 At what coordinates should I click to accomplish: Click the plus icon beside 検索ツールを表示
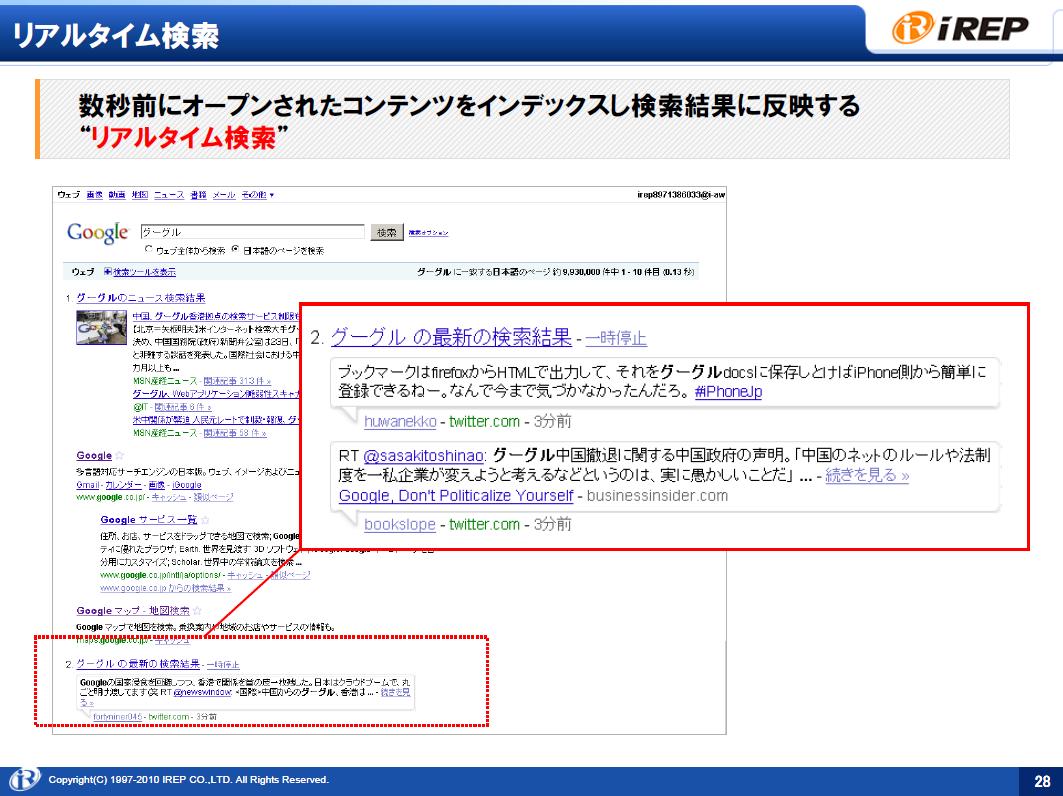[x=108, y=272]
